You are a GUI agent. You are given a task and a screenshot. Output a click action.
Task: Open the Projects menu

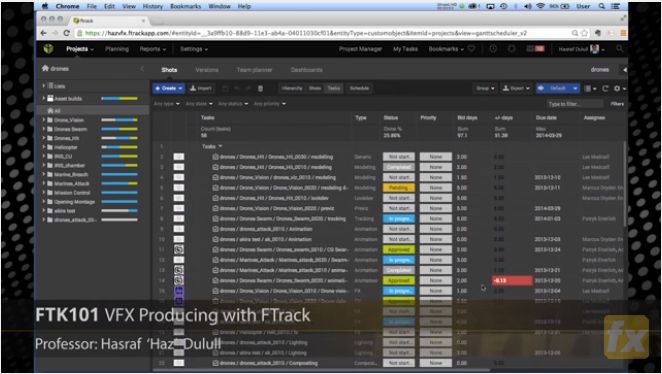coord(80,49)
